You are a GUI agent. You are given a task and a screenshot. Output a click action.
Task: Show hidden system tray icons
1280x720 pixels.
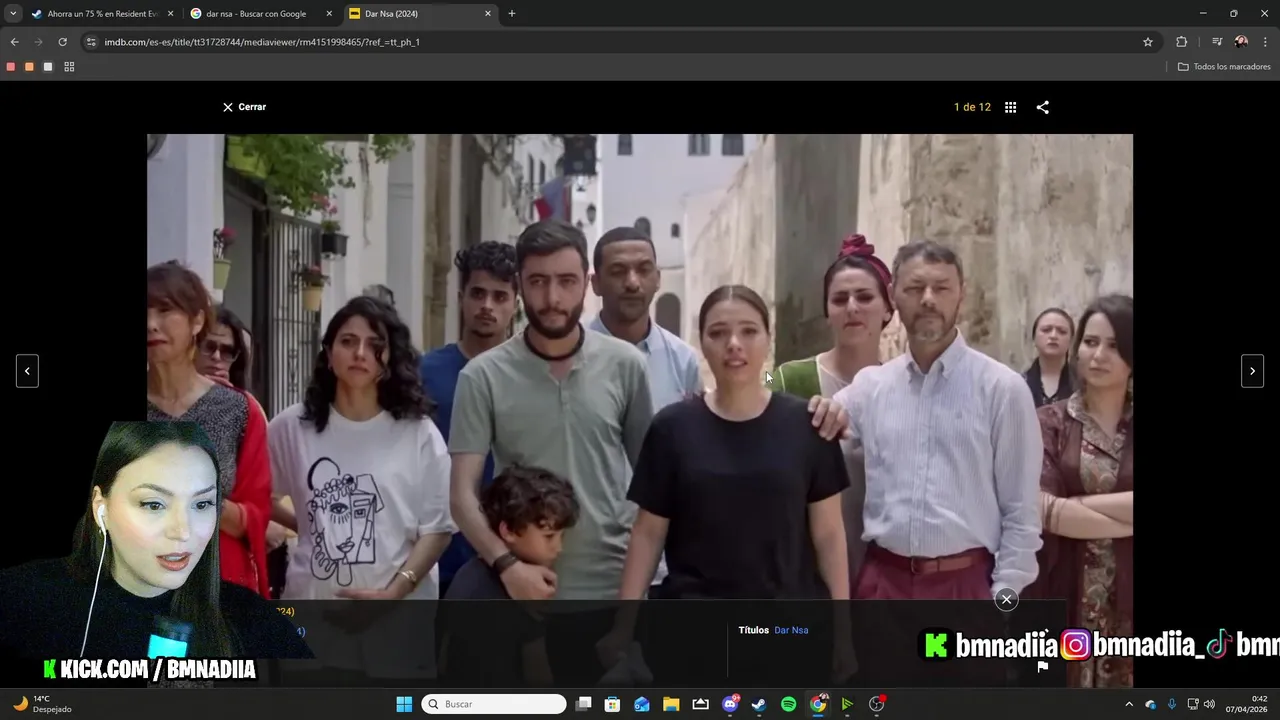[1129, 704]
